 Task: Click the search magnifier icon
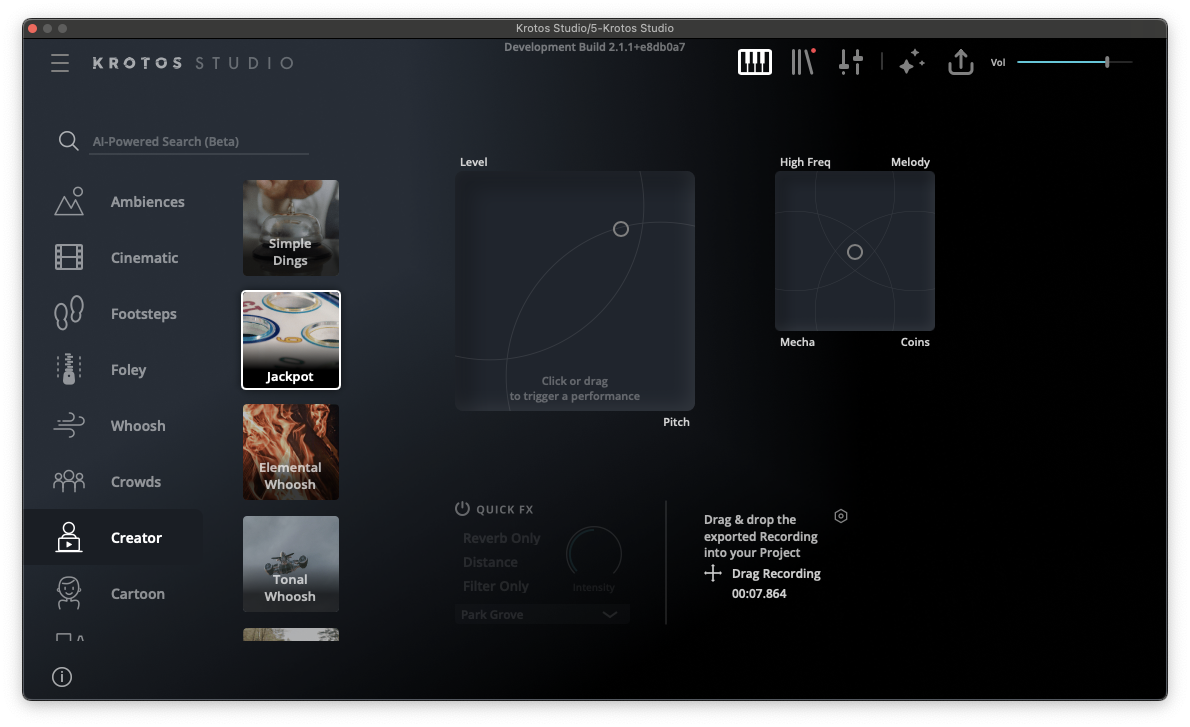(68, 140)
